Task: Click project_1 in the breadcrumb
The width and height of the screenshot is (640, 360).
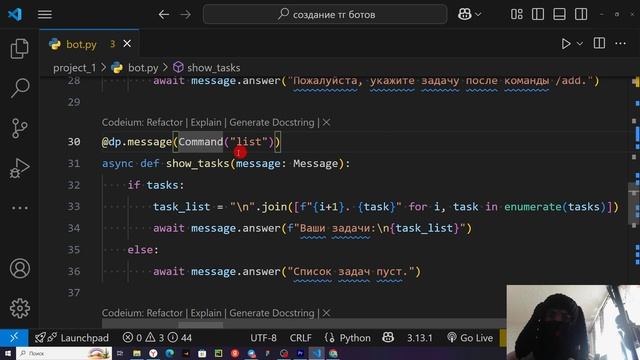Action: pos(74,68)
